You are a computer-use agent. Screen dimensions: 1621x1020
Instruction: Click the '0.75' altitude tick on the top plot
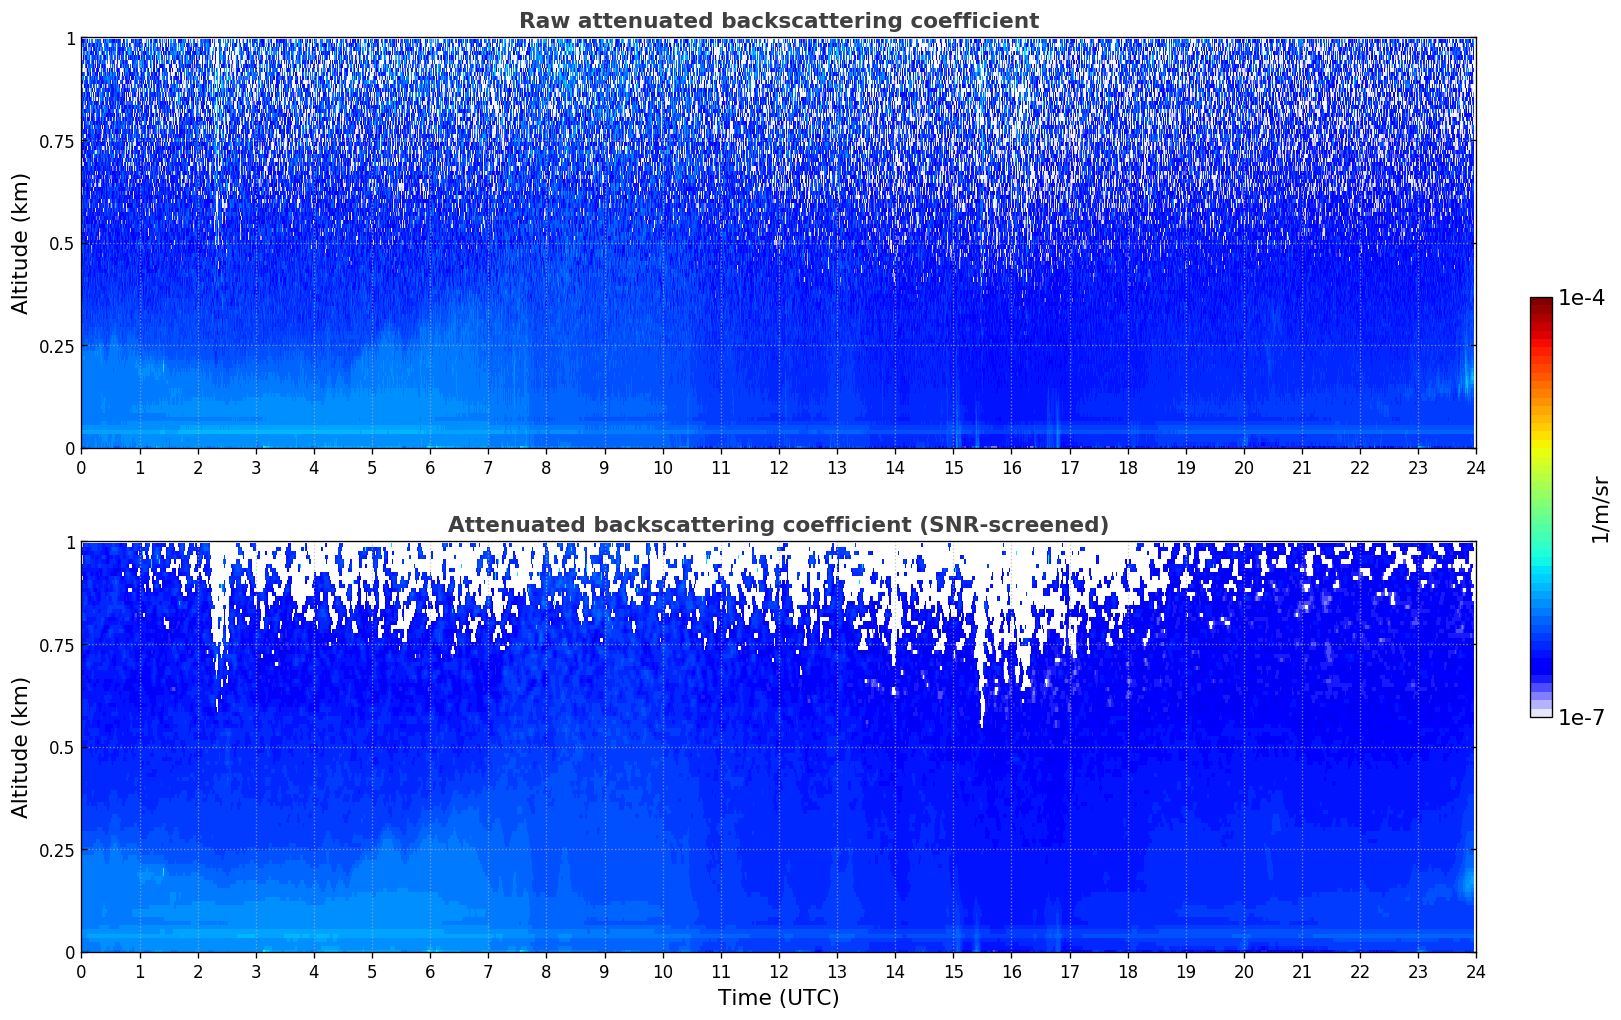(57, 141)
